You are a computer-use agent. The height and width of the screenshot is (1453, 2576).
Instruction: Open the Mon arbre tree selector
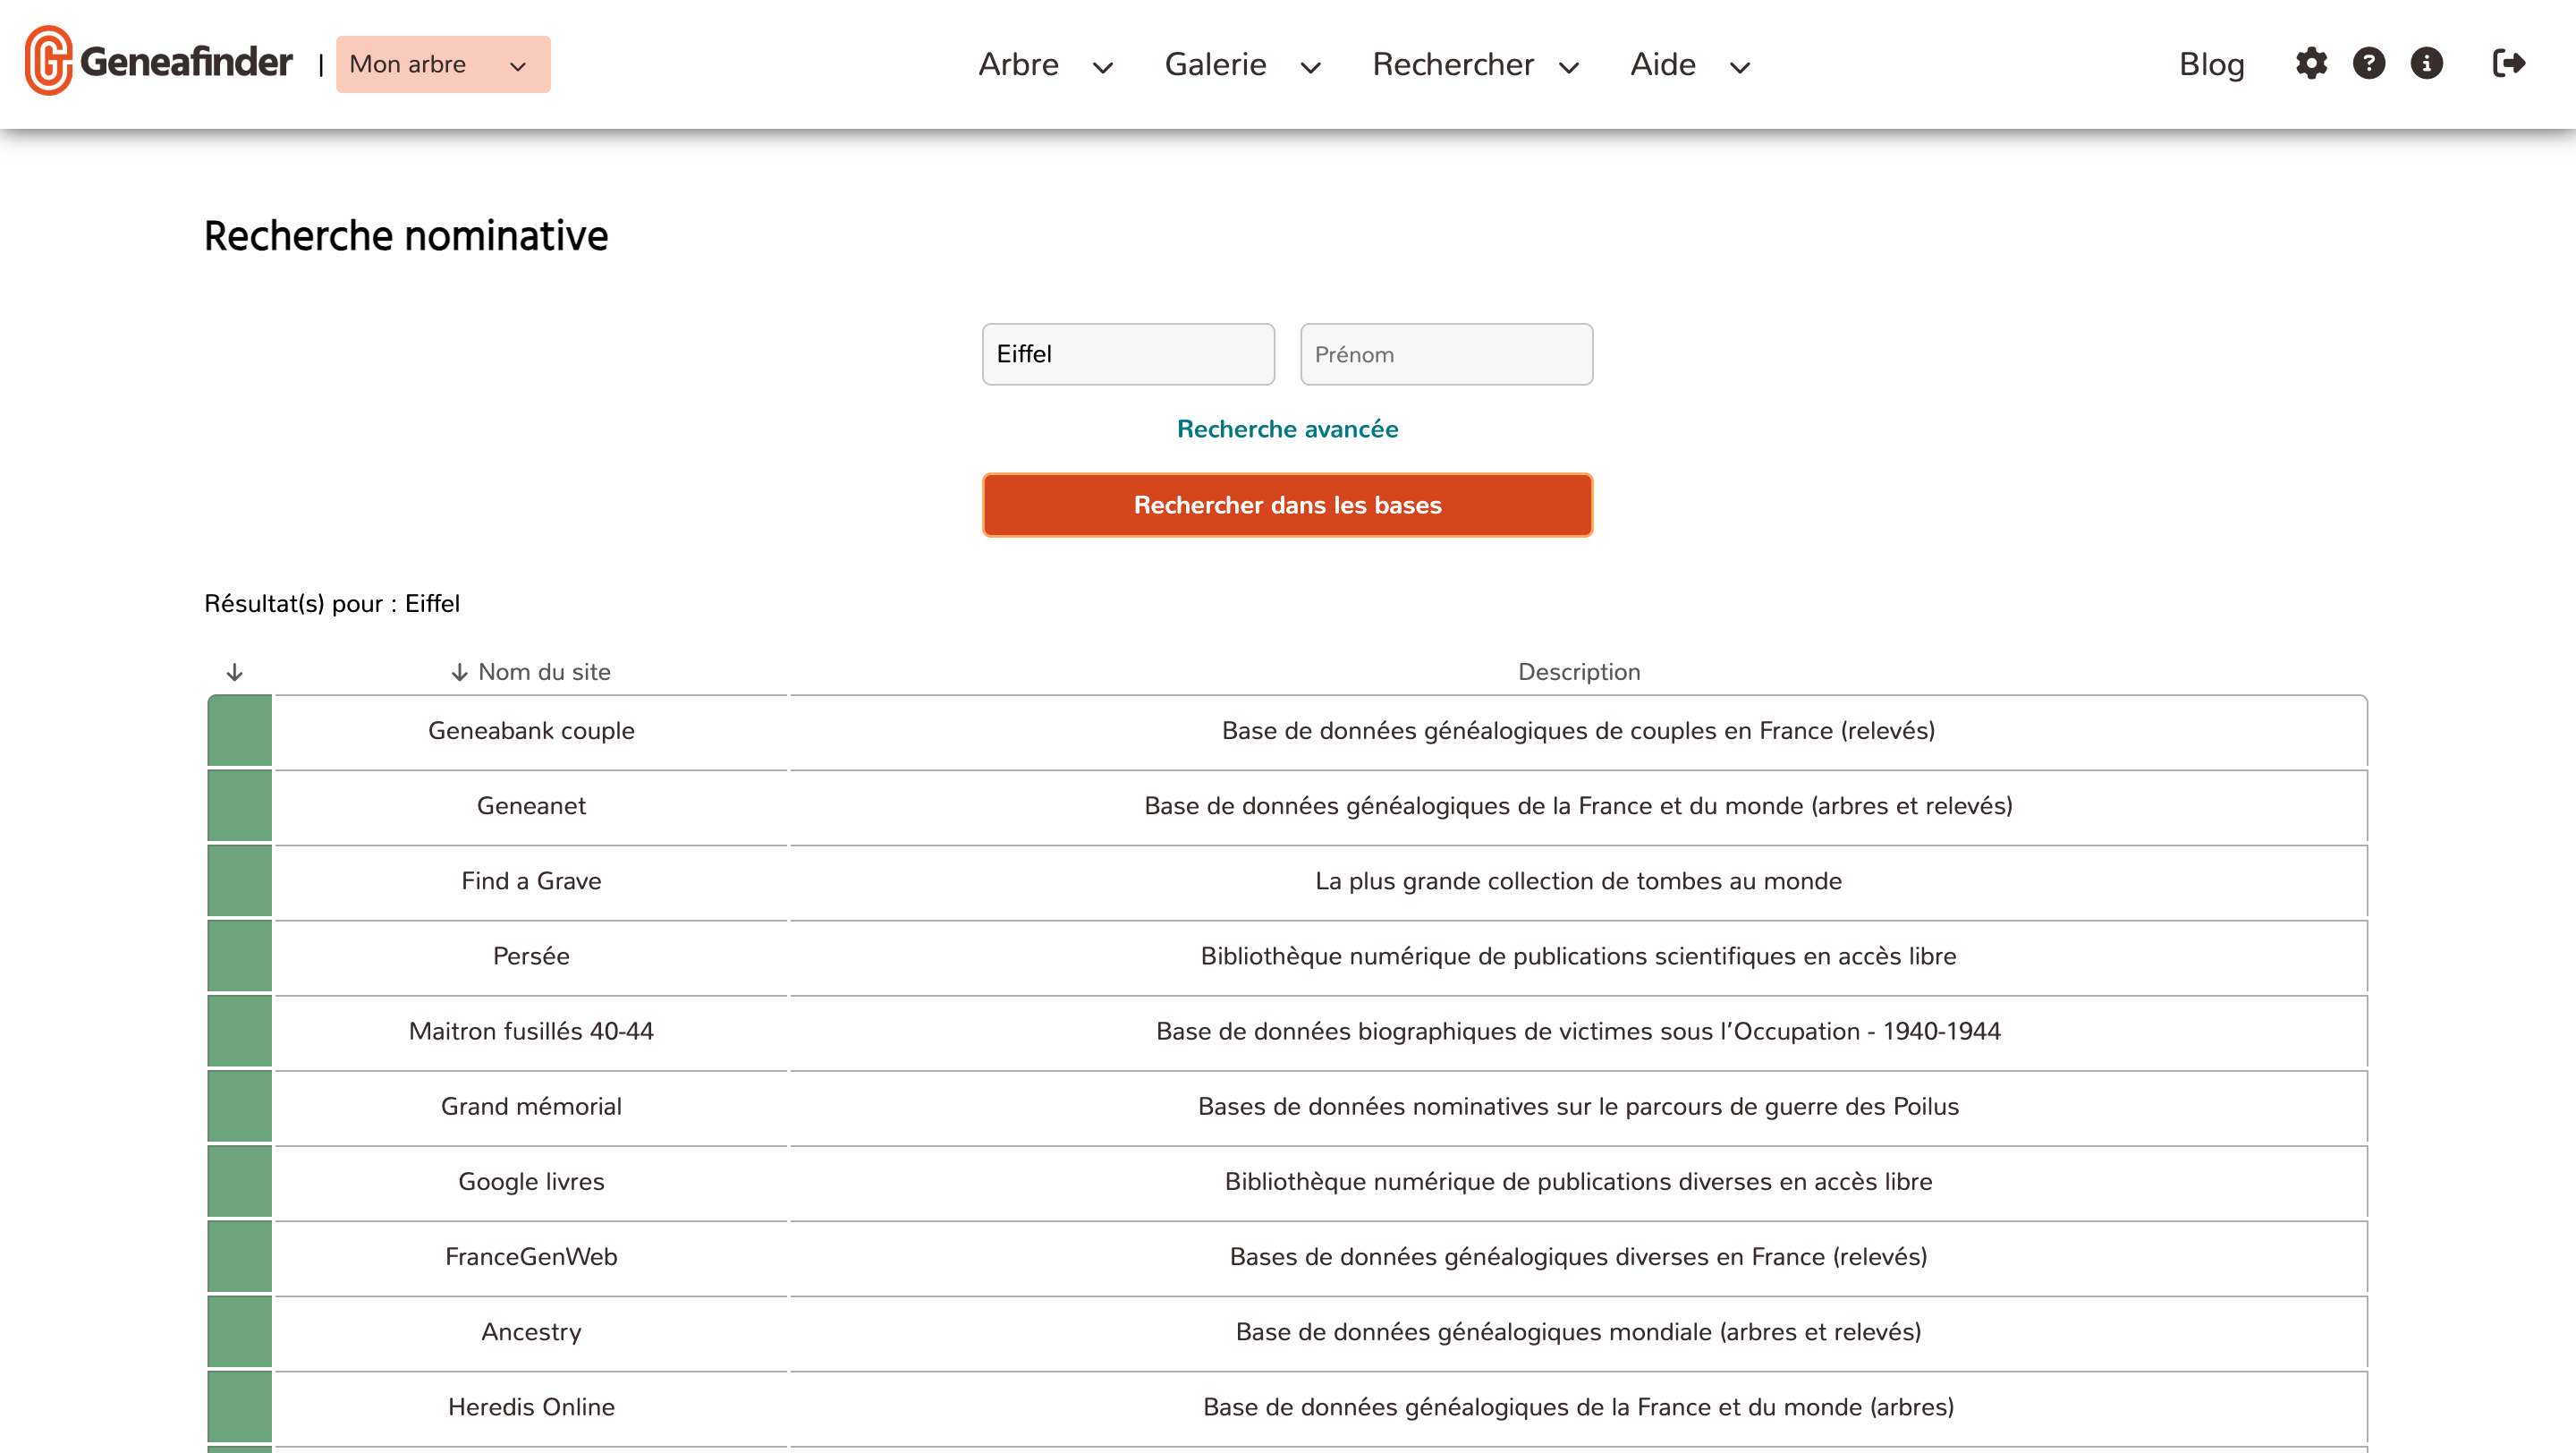pos(443,64)
